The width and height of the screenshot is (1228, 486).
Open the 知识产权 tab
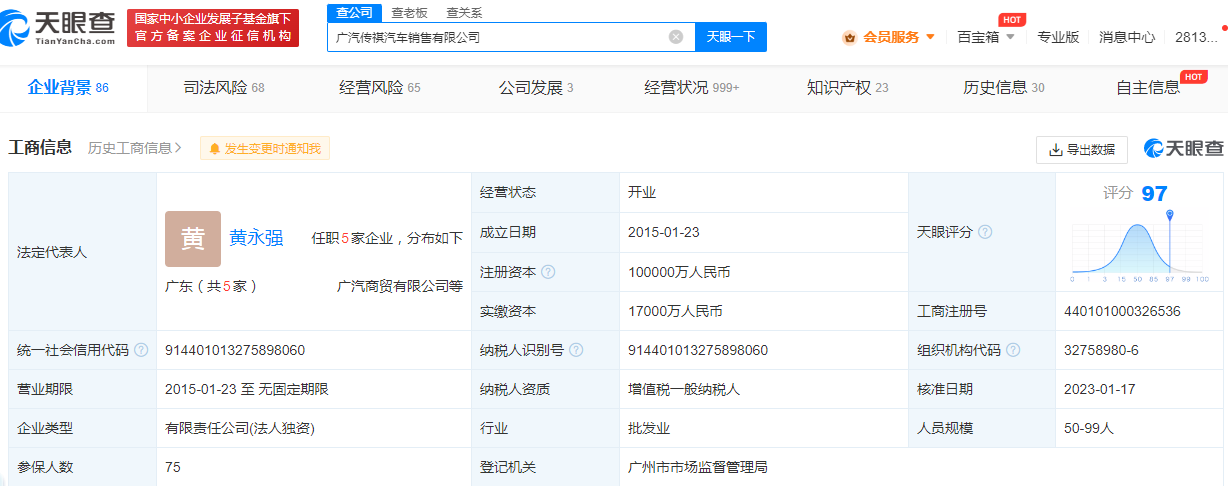848,88
